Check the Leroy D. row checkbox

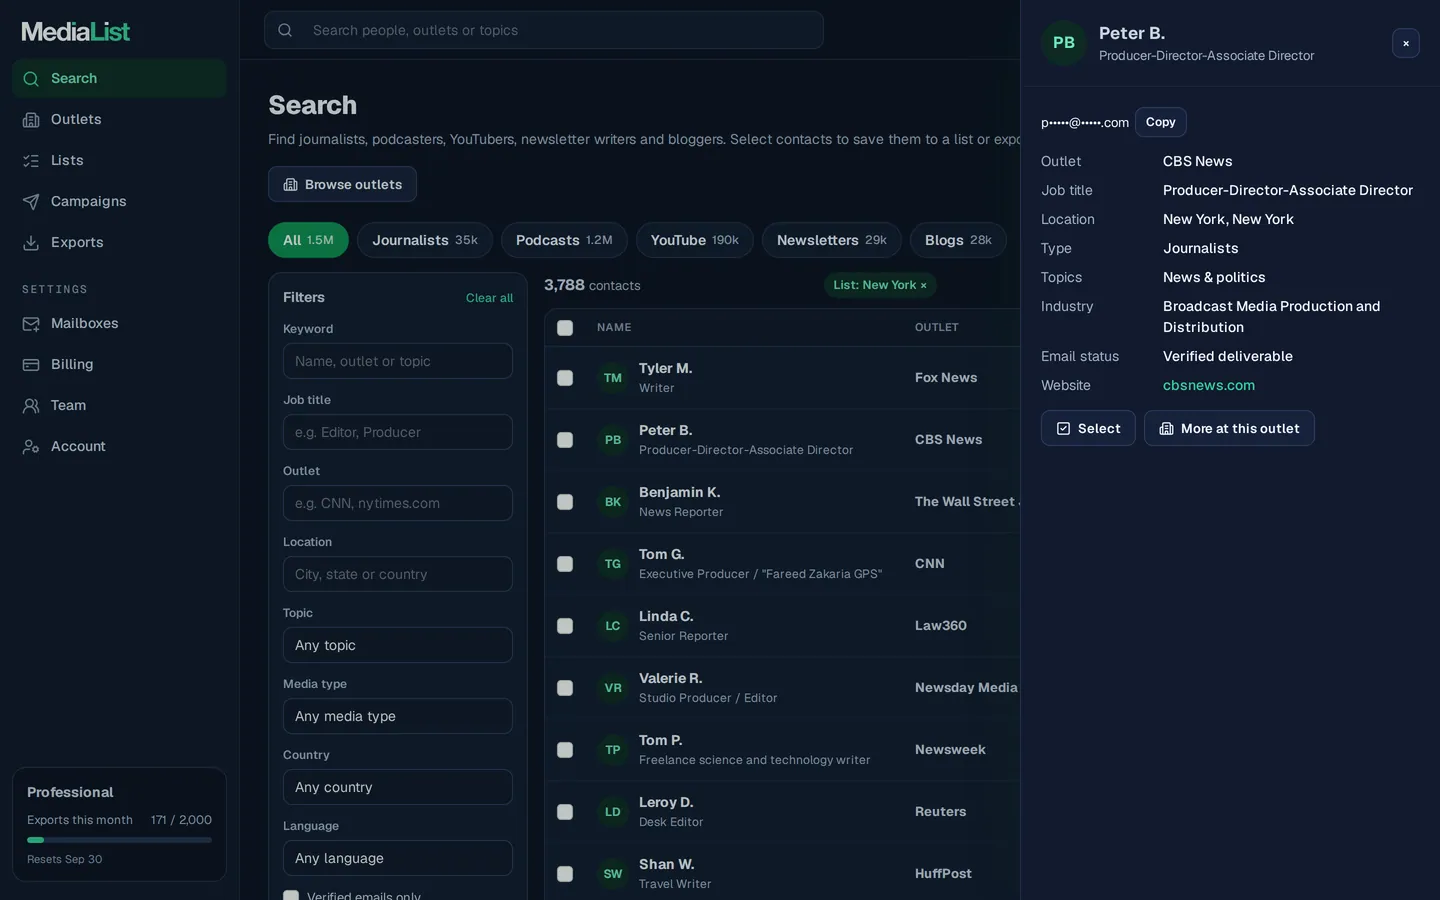pos(565,812)
